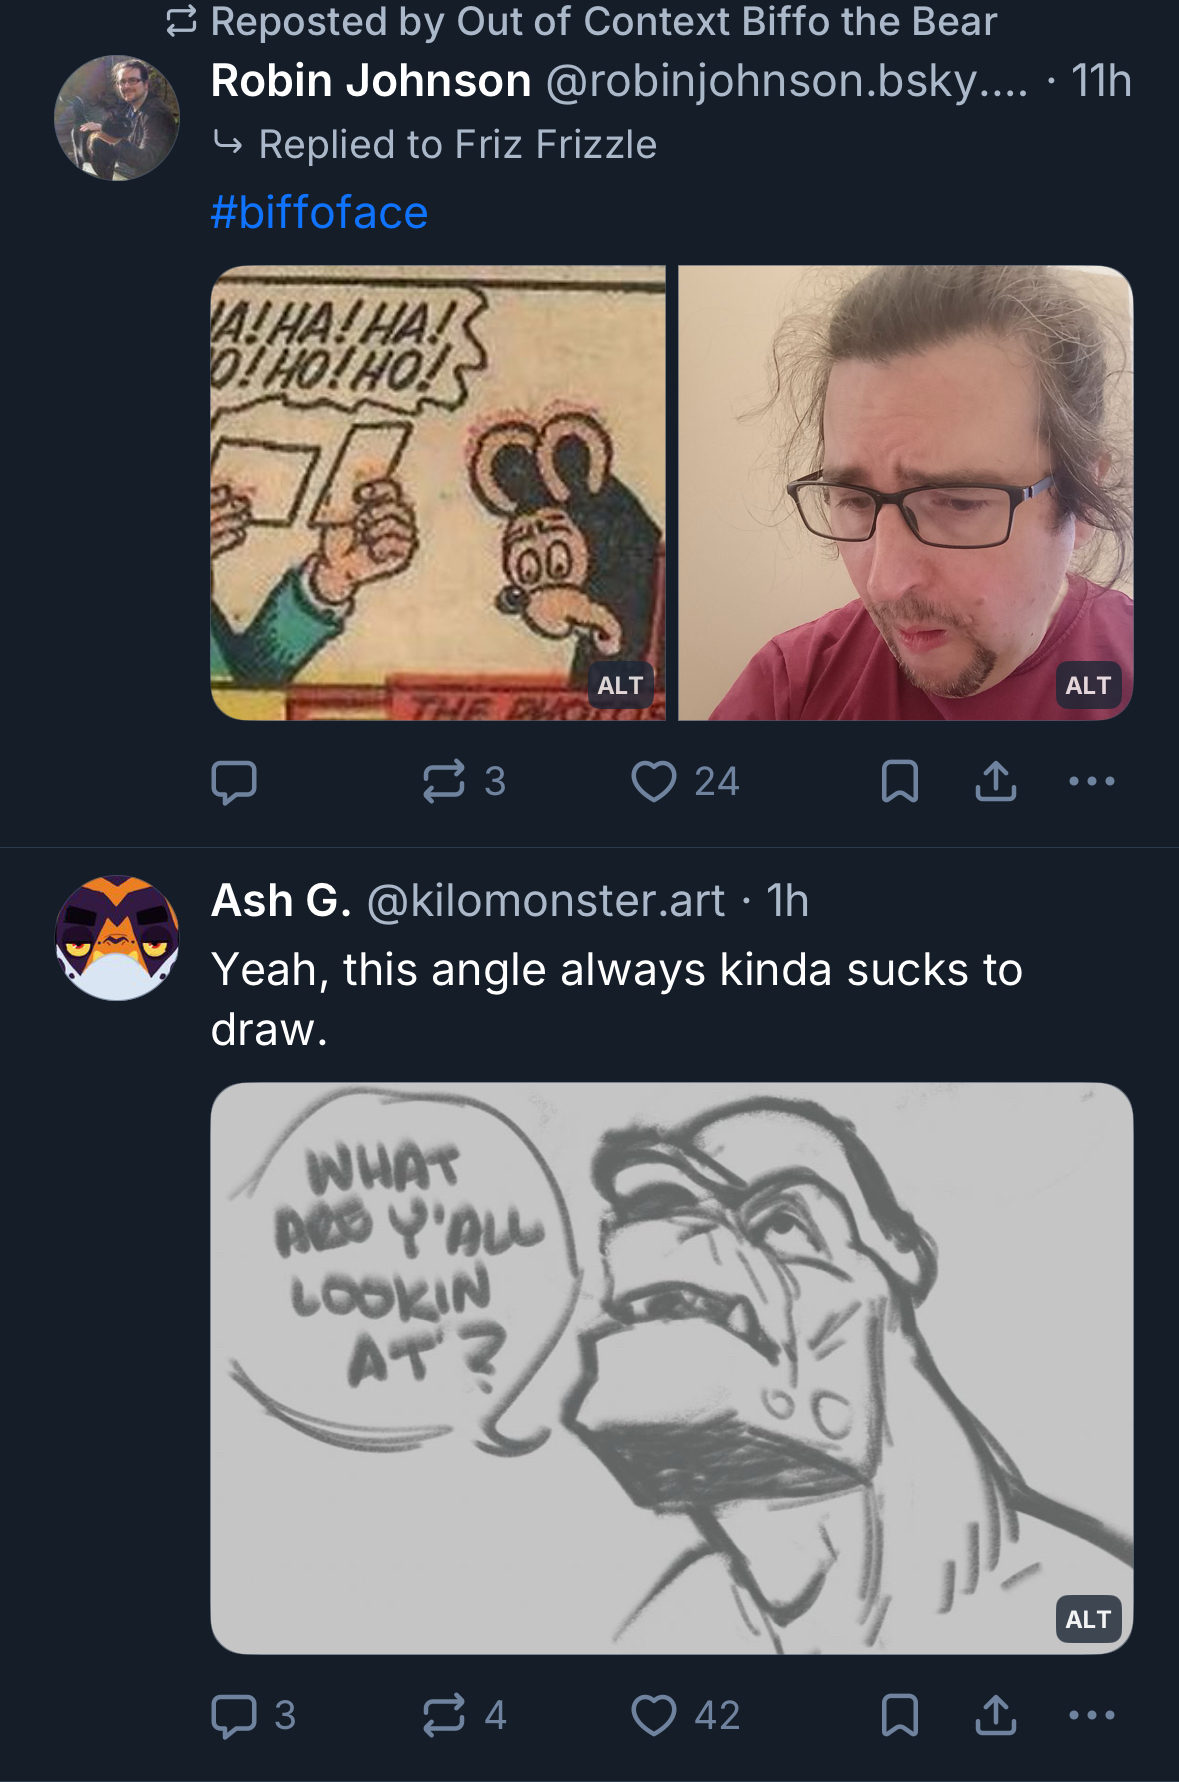Screen dimensions: 1179x1782
Task: Repost Ash G.'s post with 4 reposts
Action: (x=444, y=1716)
